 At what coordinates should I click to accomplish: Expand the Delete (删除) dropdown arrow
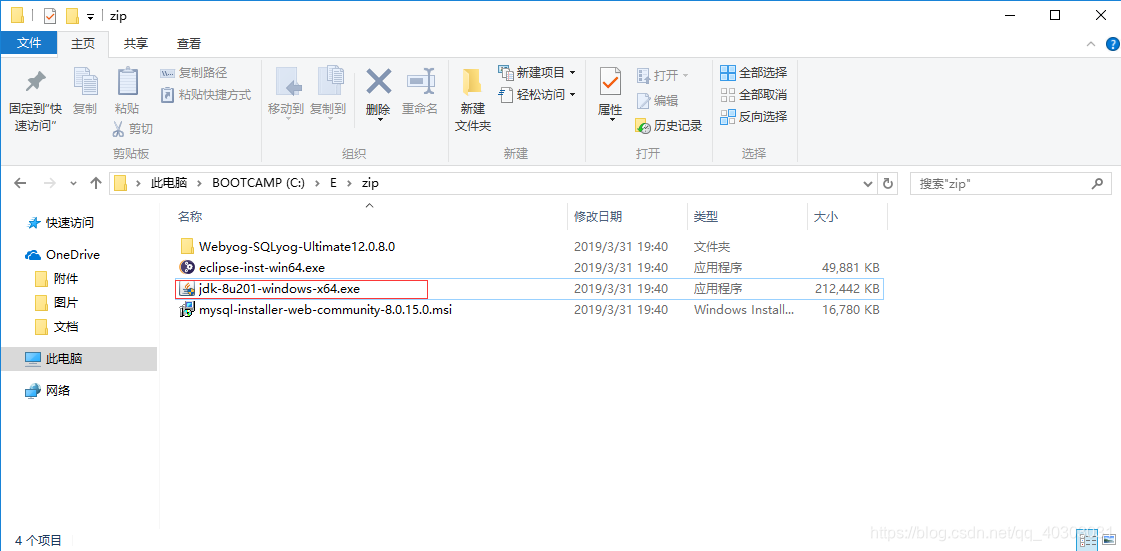[379, 119]
